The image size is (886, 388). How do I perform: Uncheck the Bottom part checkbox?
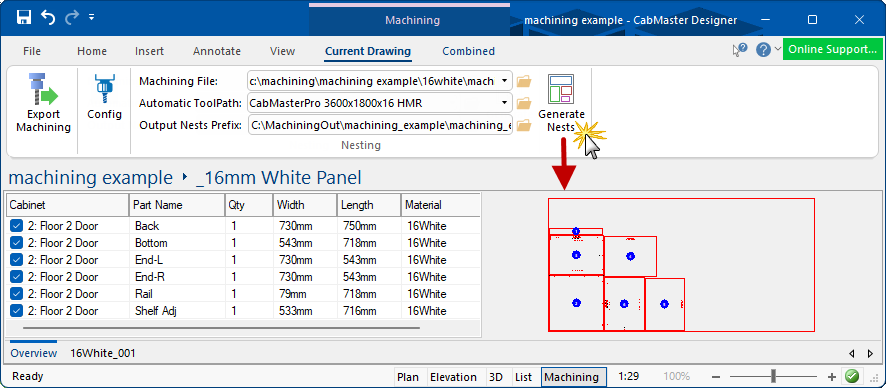(16, 243)
